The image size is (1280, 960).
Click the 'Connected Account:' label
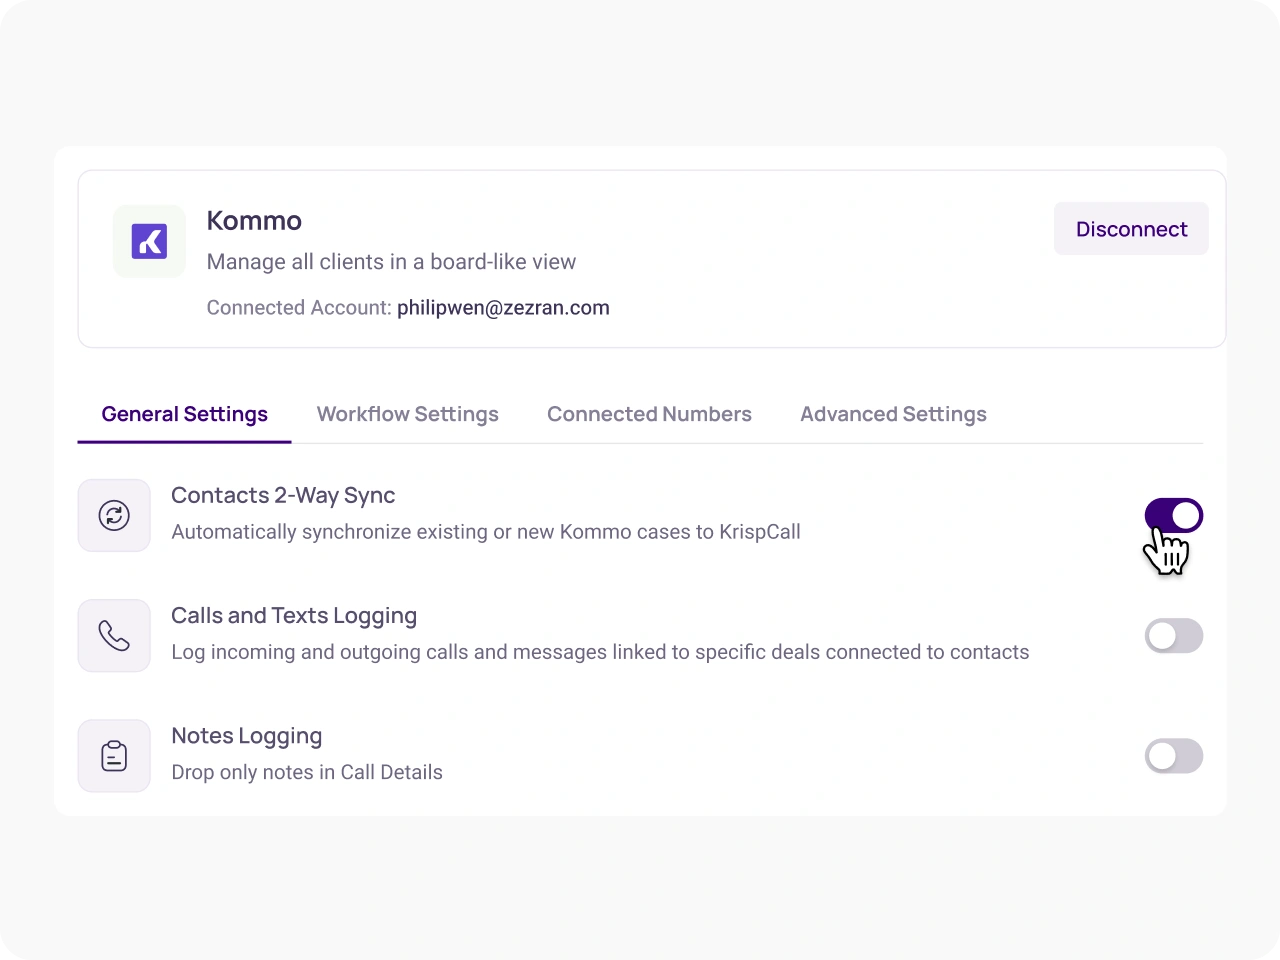(299, 308)
